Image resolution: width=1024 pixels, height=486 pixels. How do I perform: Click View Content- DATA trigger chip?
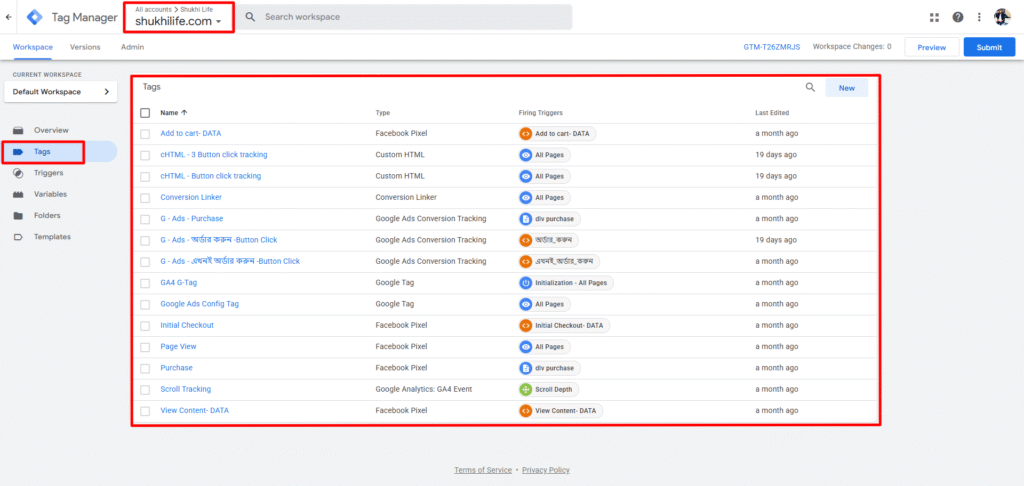[x=560, y=411]
